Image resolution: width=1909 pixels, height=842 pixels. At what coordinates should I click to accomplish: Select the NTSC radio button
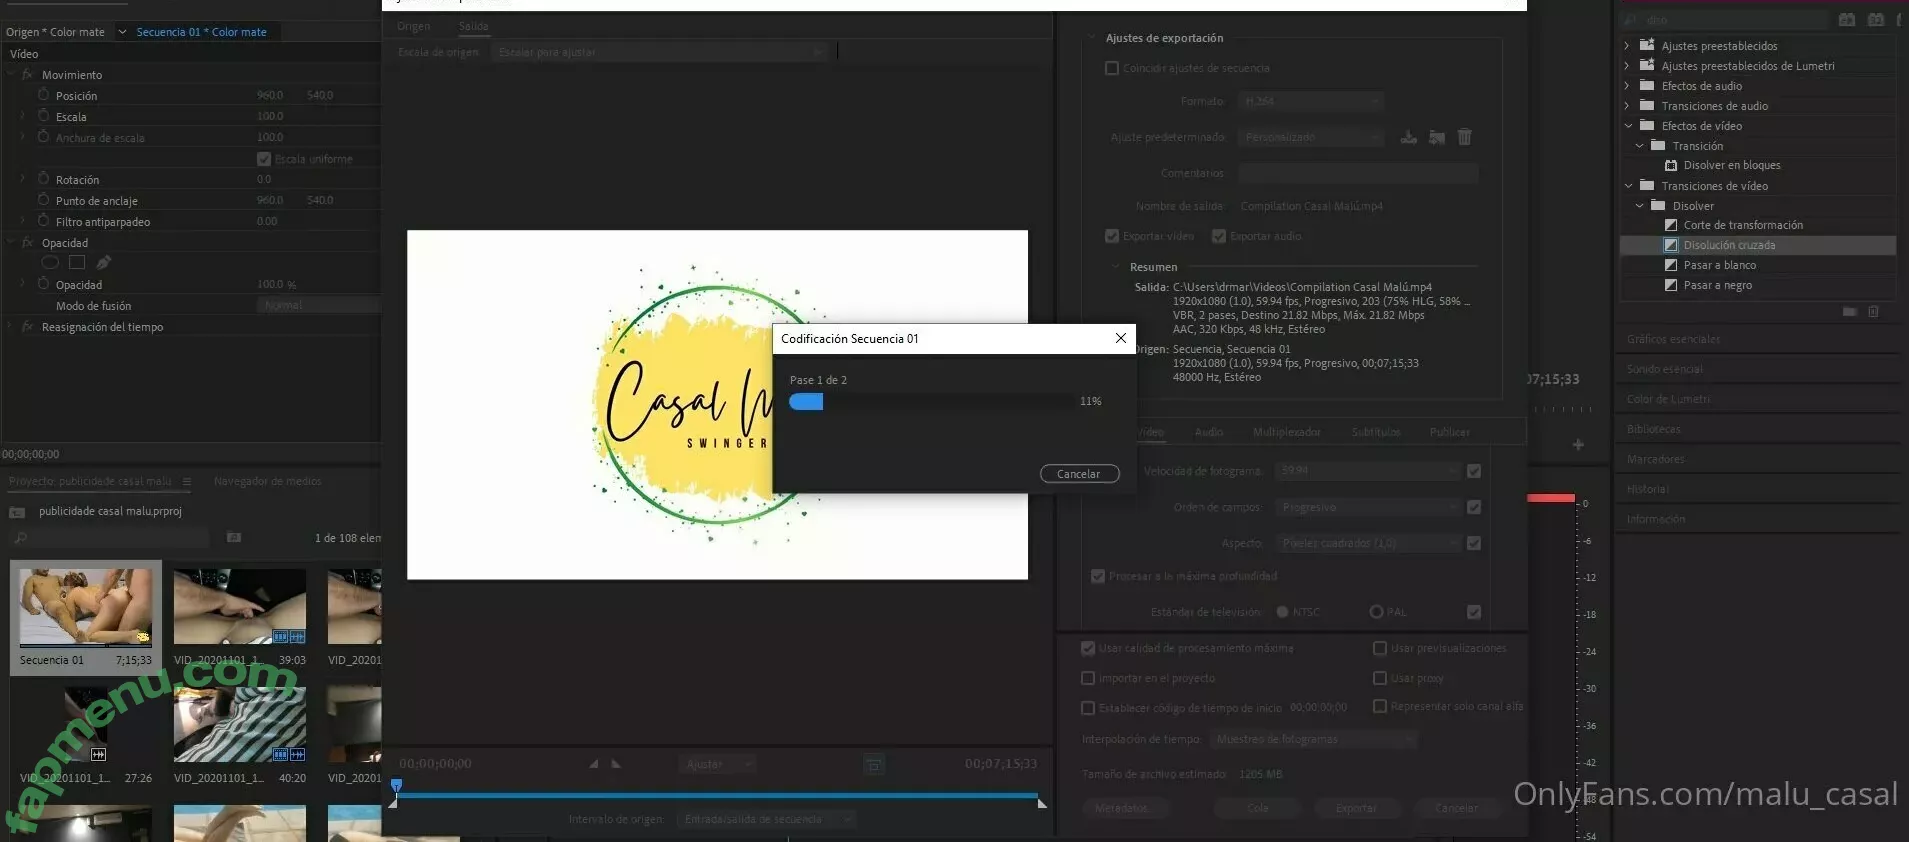point(1283,612)
